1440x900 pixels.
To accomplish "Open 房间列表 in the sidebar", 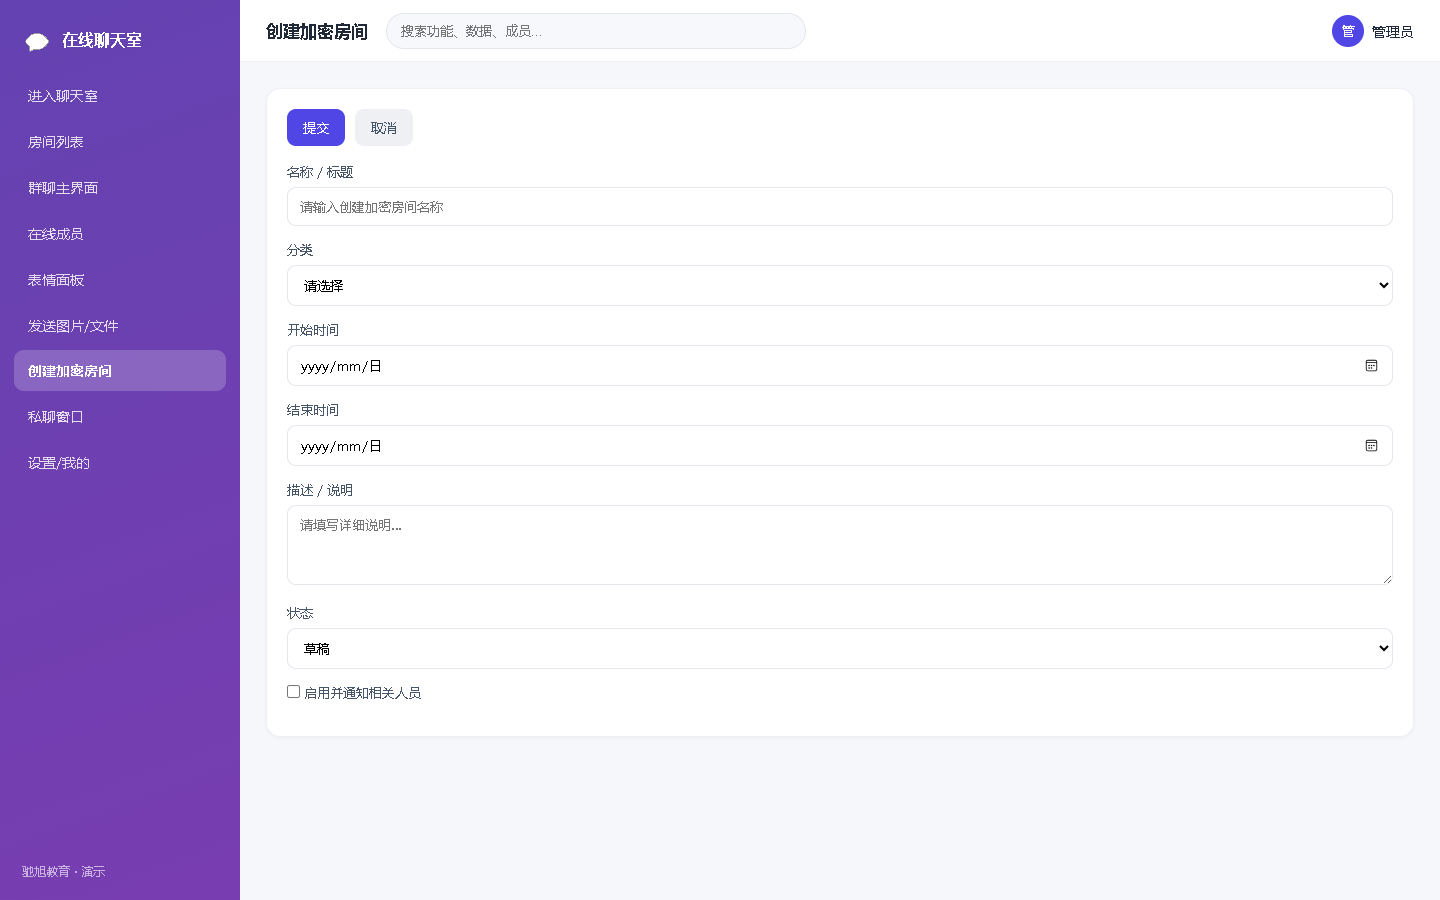I will tap(120, 142).
